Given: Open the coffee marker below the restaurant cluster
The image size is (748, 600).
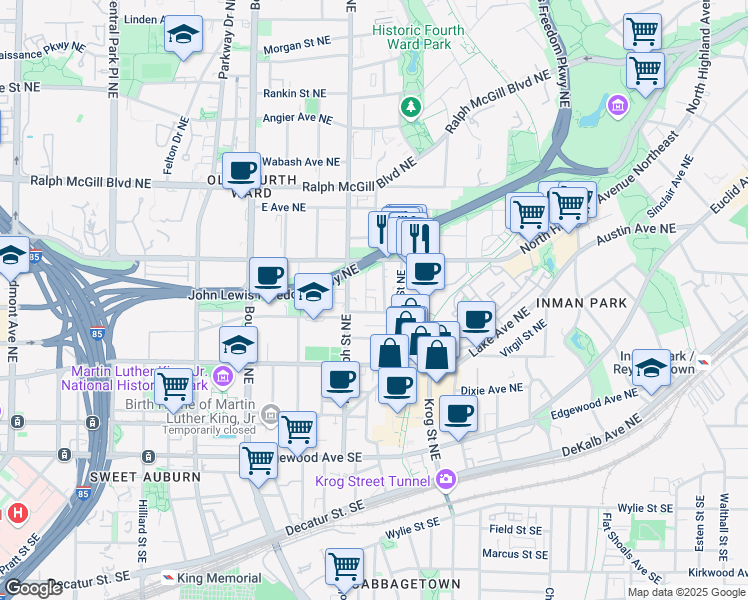Looking at the screenshot, I should pyautogui.click(x=426, y=275).
